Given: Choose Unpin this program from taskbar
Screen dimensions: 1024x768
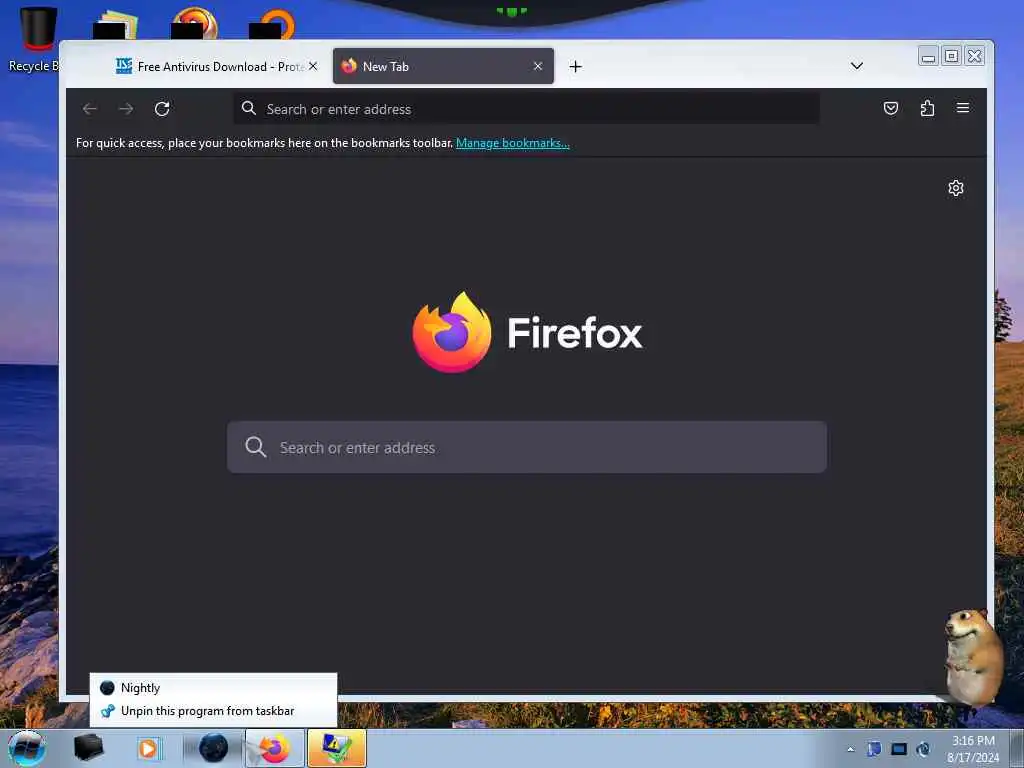Looking at the screenshot, I should tap(214, 711).
